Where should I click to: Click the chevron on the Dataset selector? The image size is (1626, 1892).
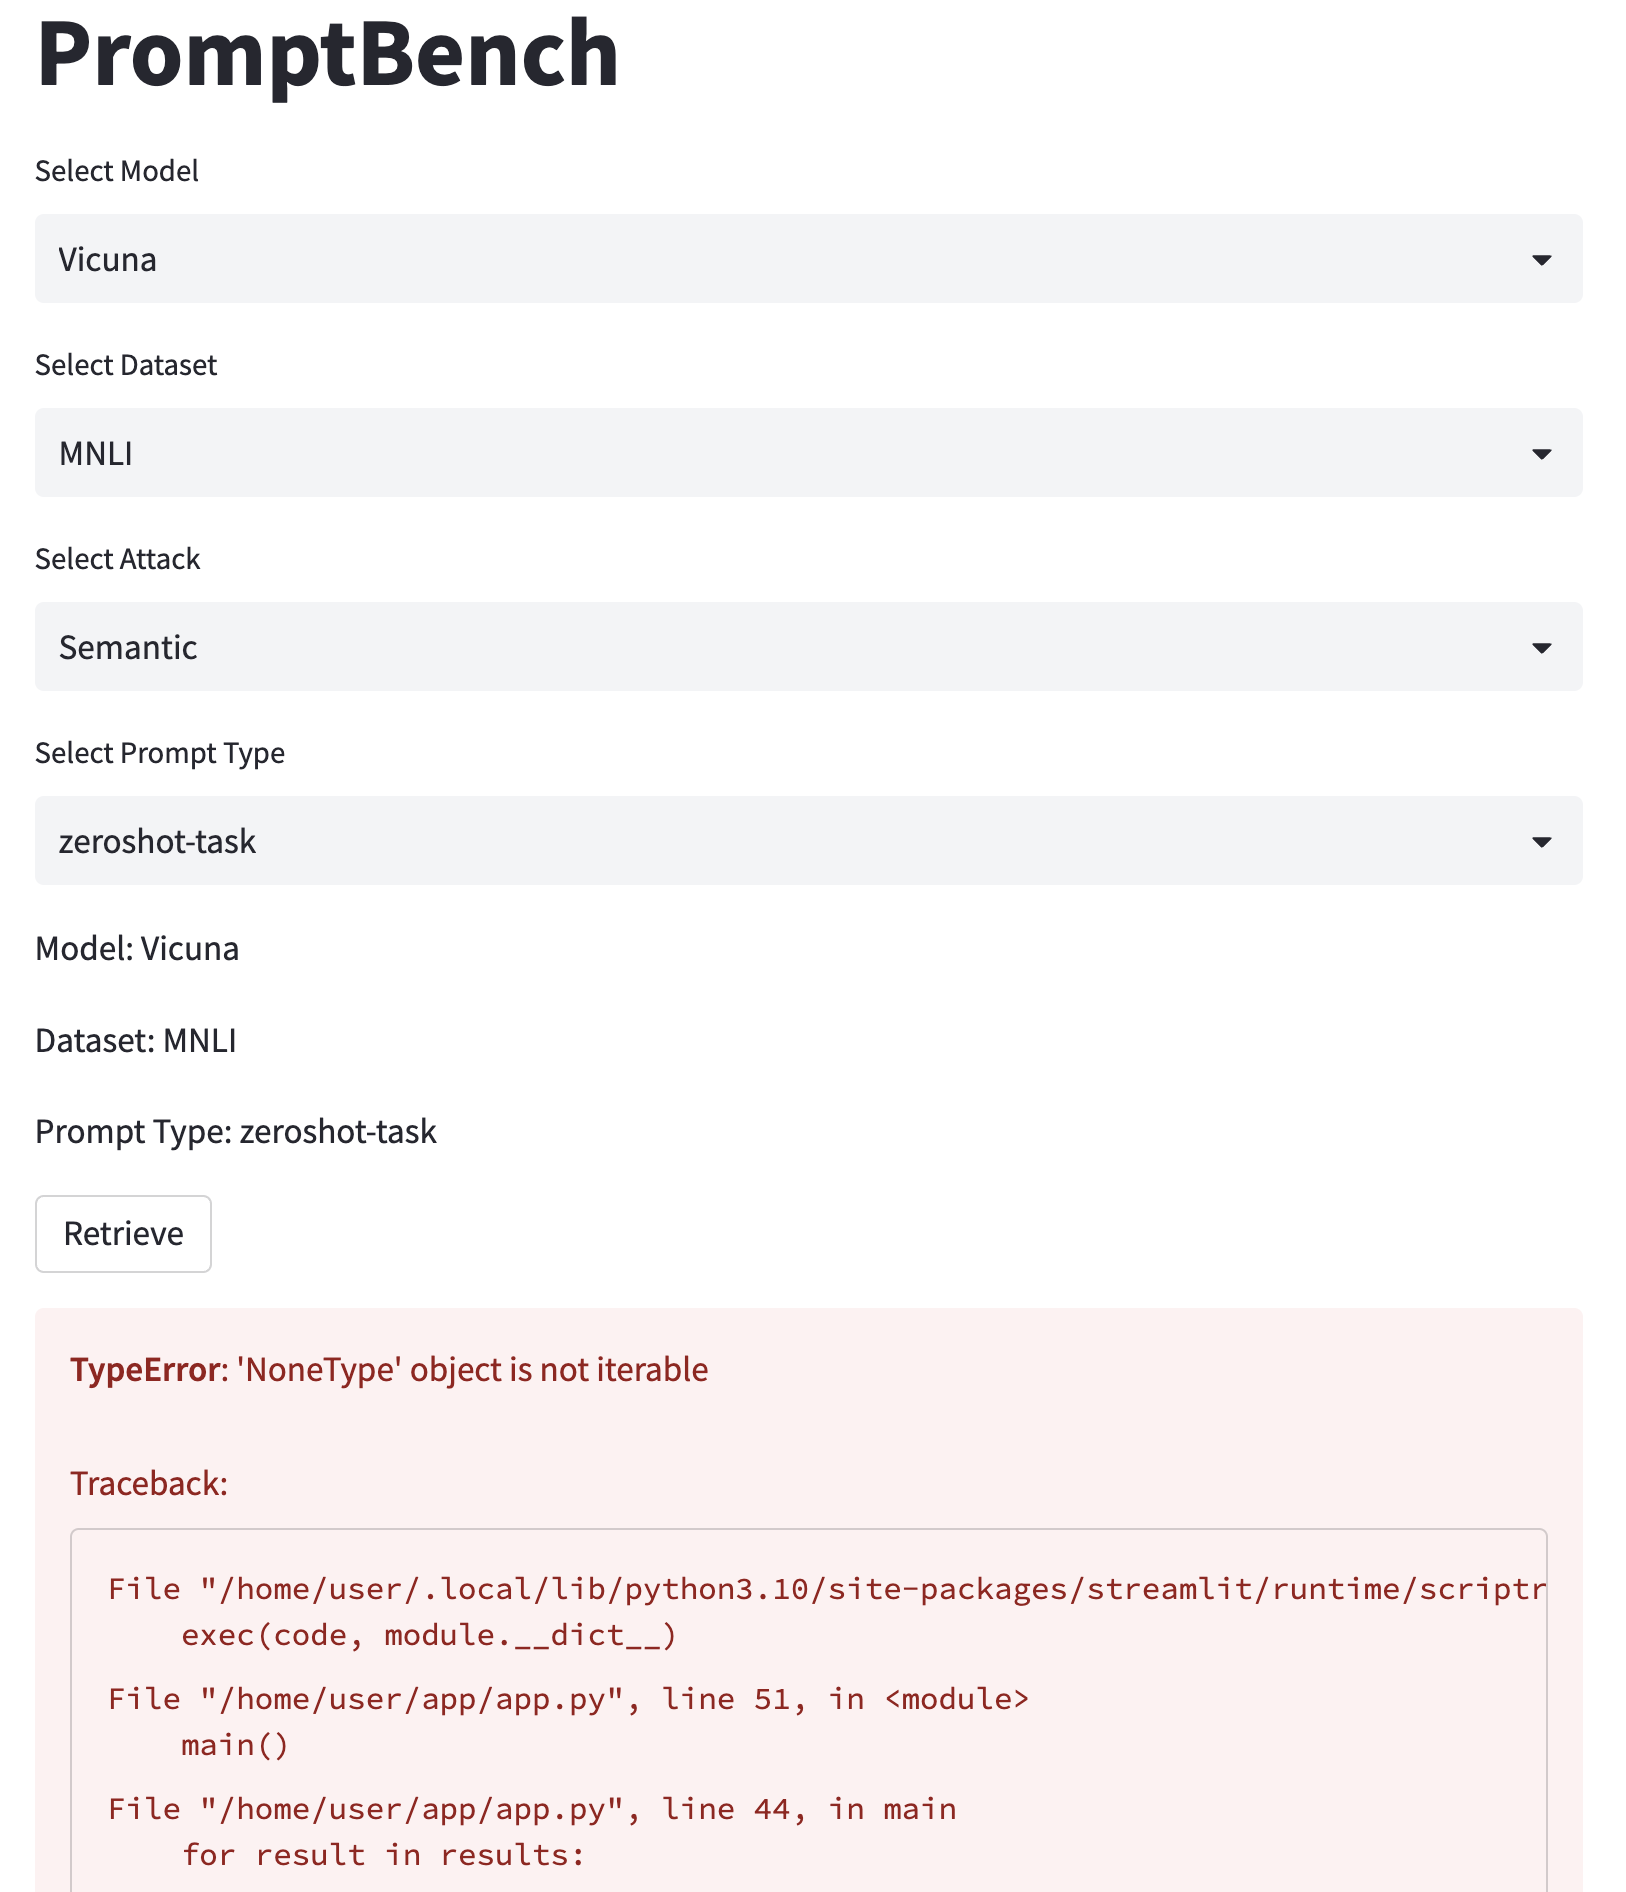(x=1541, y=453)
